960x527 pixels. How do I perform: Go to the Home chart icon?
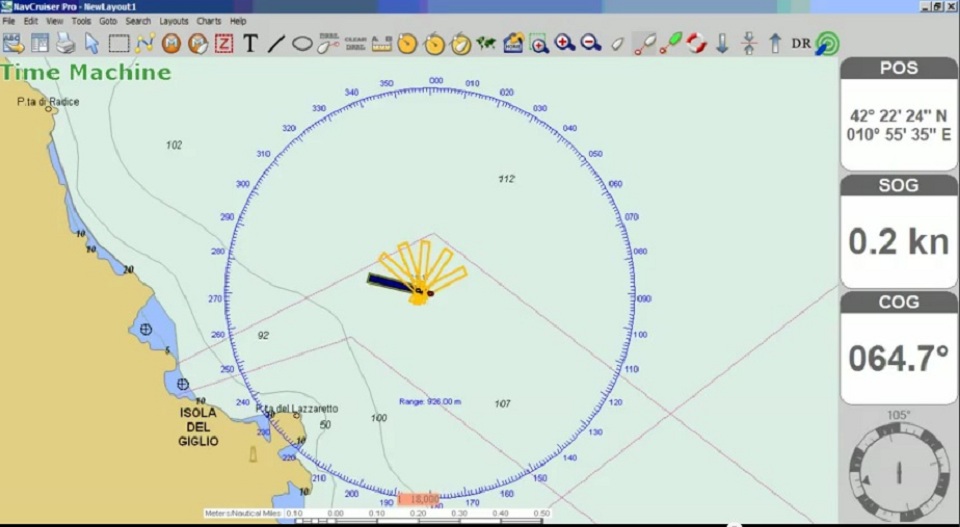[513, 43]
